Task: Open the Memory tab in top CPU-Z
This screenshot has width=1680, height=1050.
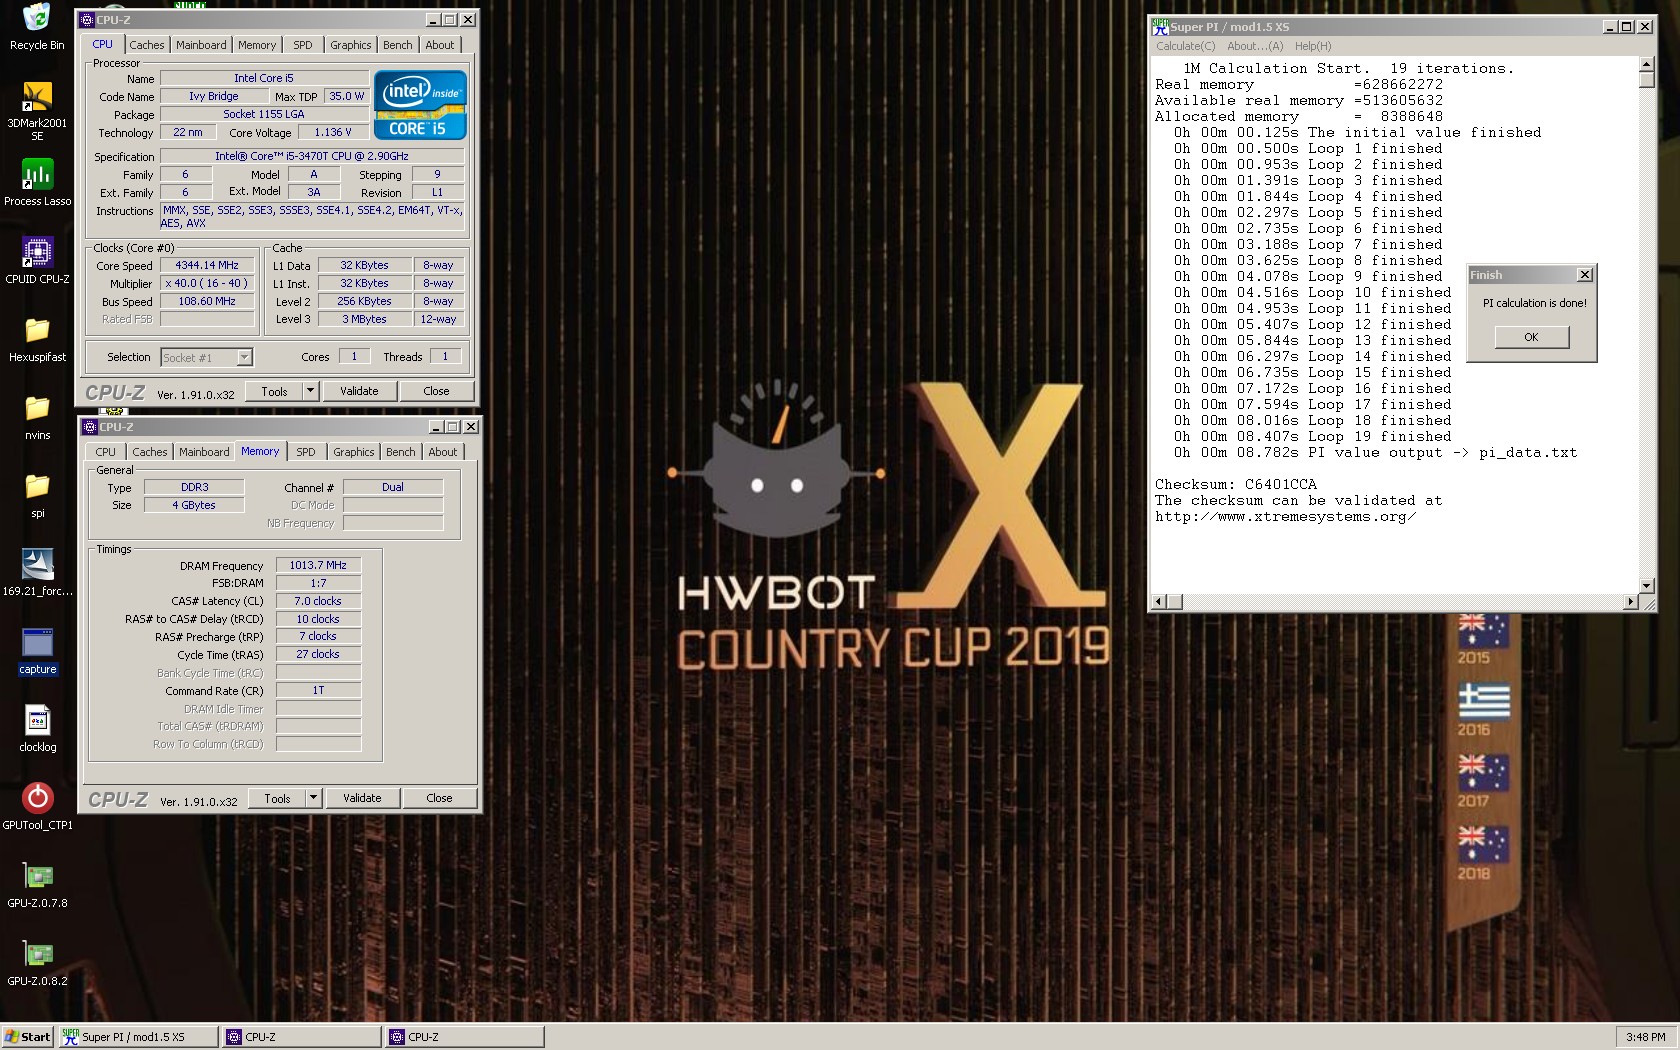Action: (257, 45)
